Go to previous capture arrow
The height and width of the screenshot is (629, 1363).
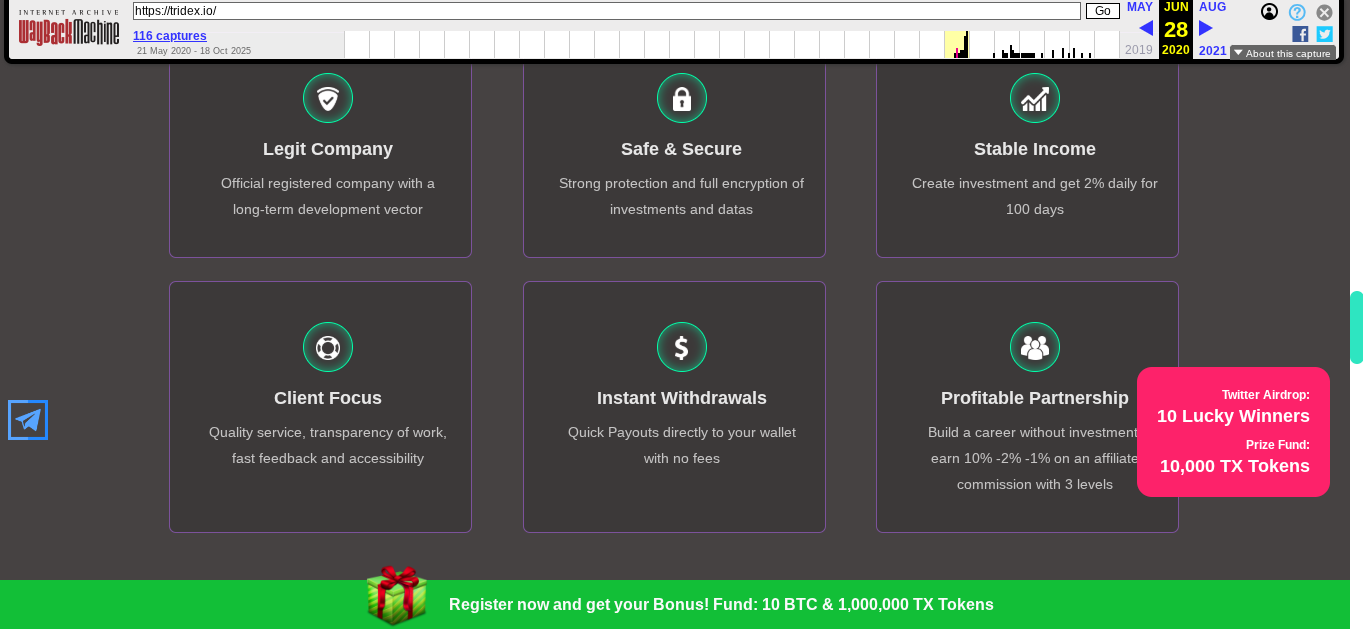[x=1146, y=28]
